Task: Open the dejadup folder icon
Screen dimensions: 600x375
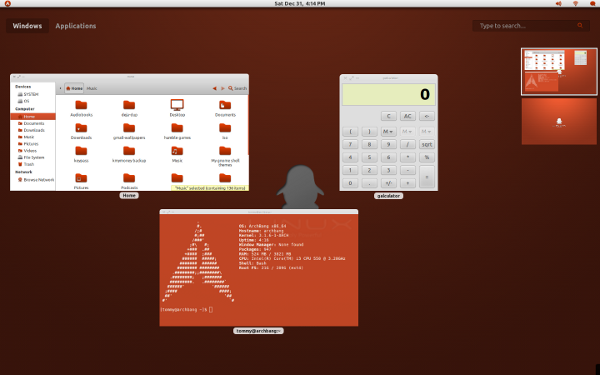Action: pos(129,105)
